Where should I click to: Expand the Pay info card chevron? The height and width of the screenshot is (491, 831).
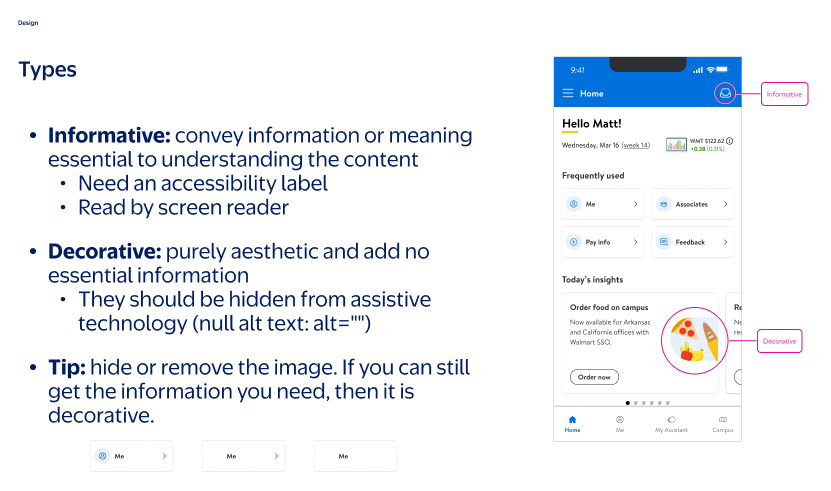[x=635, y=242]
